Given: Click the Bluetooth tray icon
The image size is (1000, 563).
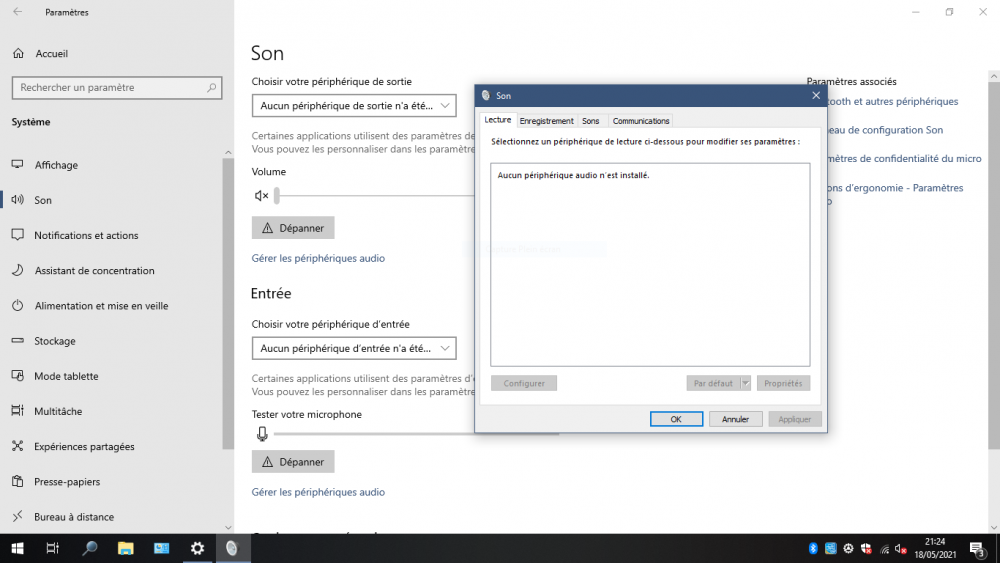Looking at the screenshot, I should click(813, 549).
